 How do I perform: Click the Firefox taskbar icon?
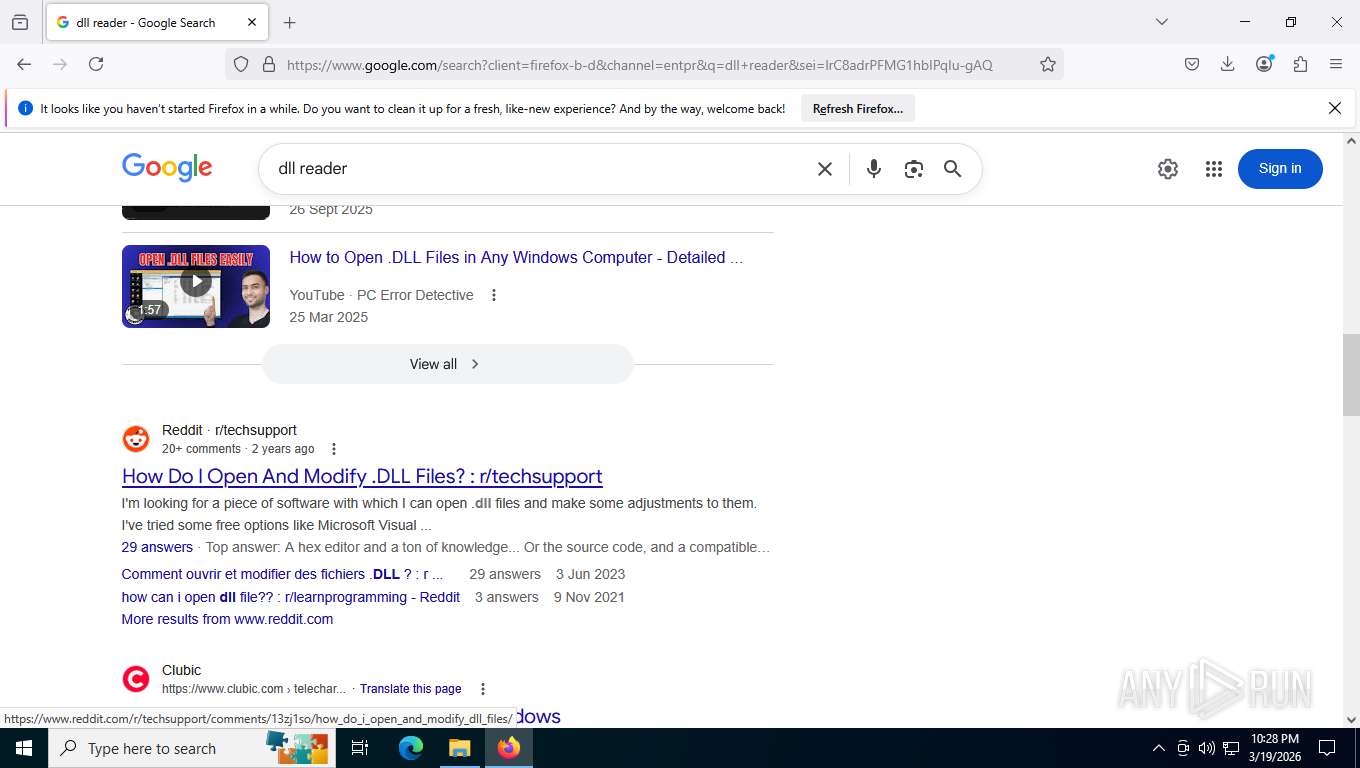tap(509, 748)
